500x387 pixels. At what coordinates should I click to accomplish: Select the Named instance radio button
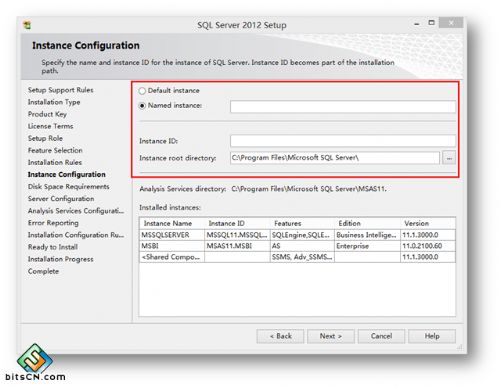point(142,106)
